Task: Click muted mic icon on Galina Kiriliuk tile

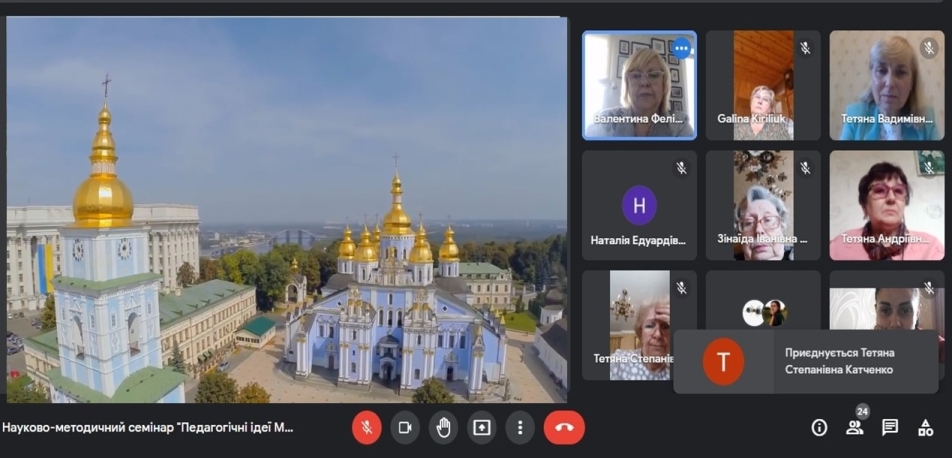Action: pyautogui.click(x=805, y=48)
